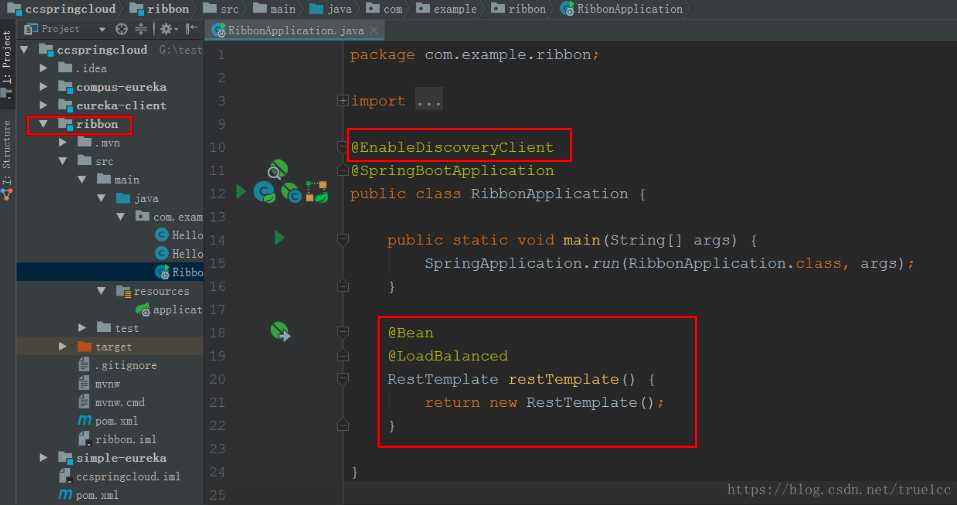Expand the test folder arrow
This screenshot has height=506, width=957.
pos(82,328)
